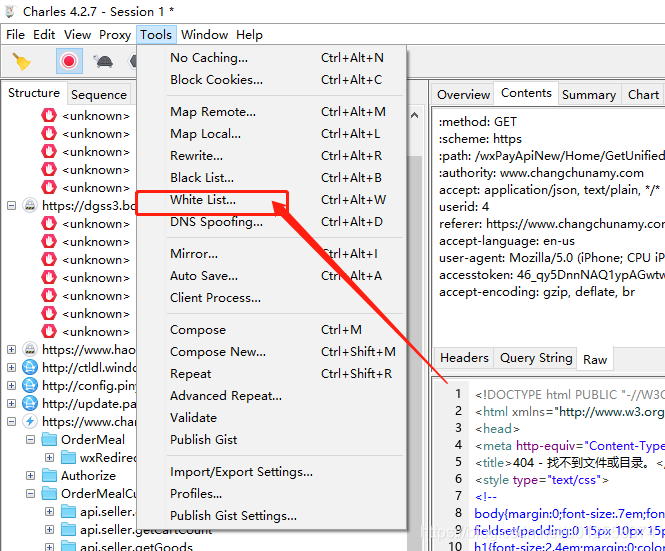Switch to the Headers tab
The height and width of the screenshot is (551, 665).
464,358
